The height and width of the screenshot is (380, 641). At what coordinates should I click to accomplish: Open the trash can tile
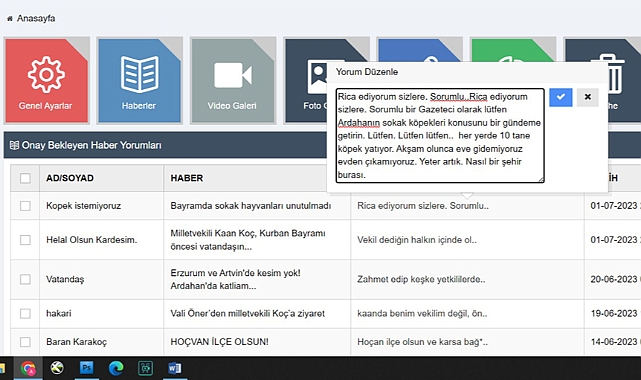[x=624, y=80]
